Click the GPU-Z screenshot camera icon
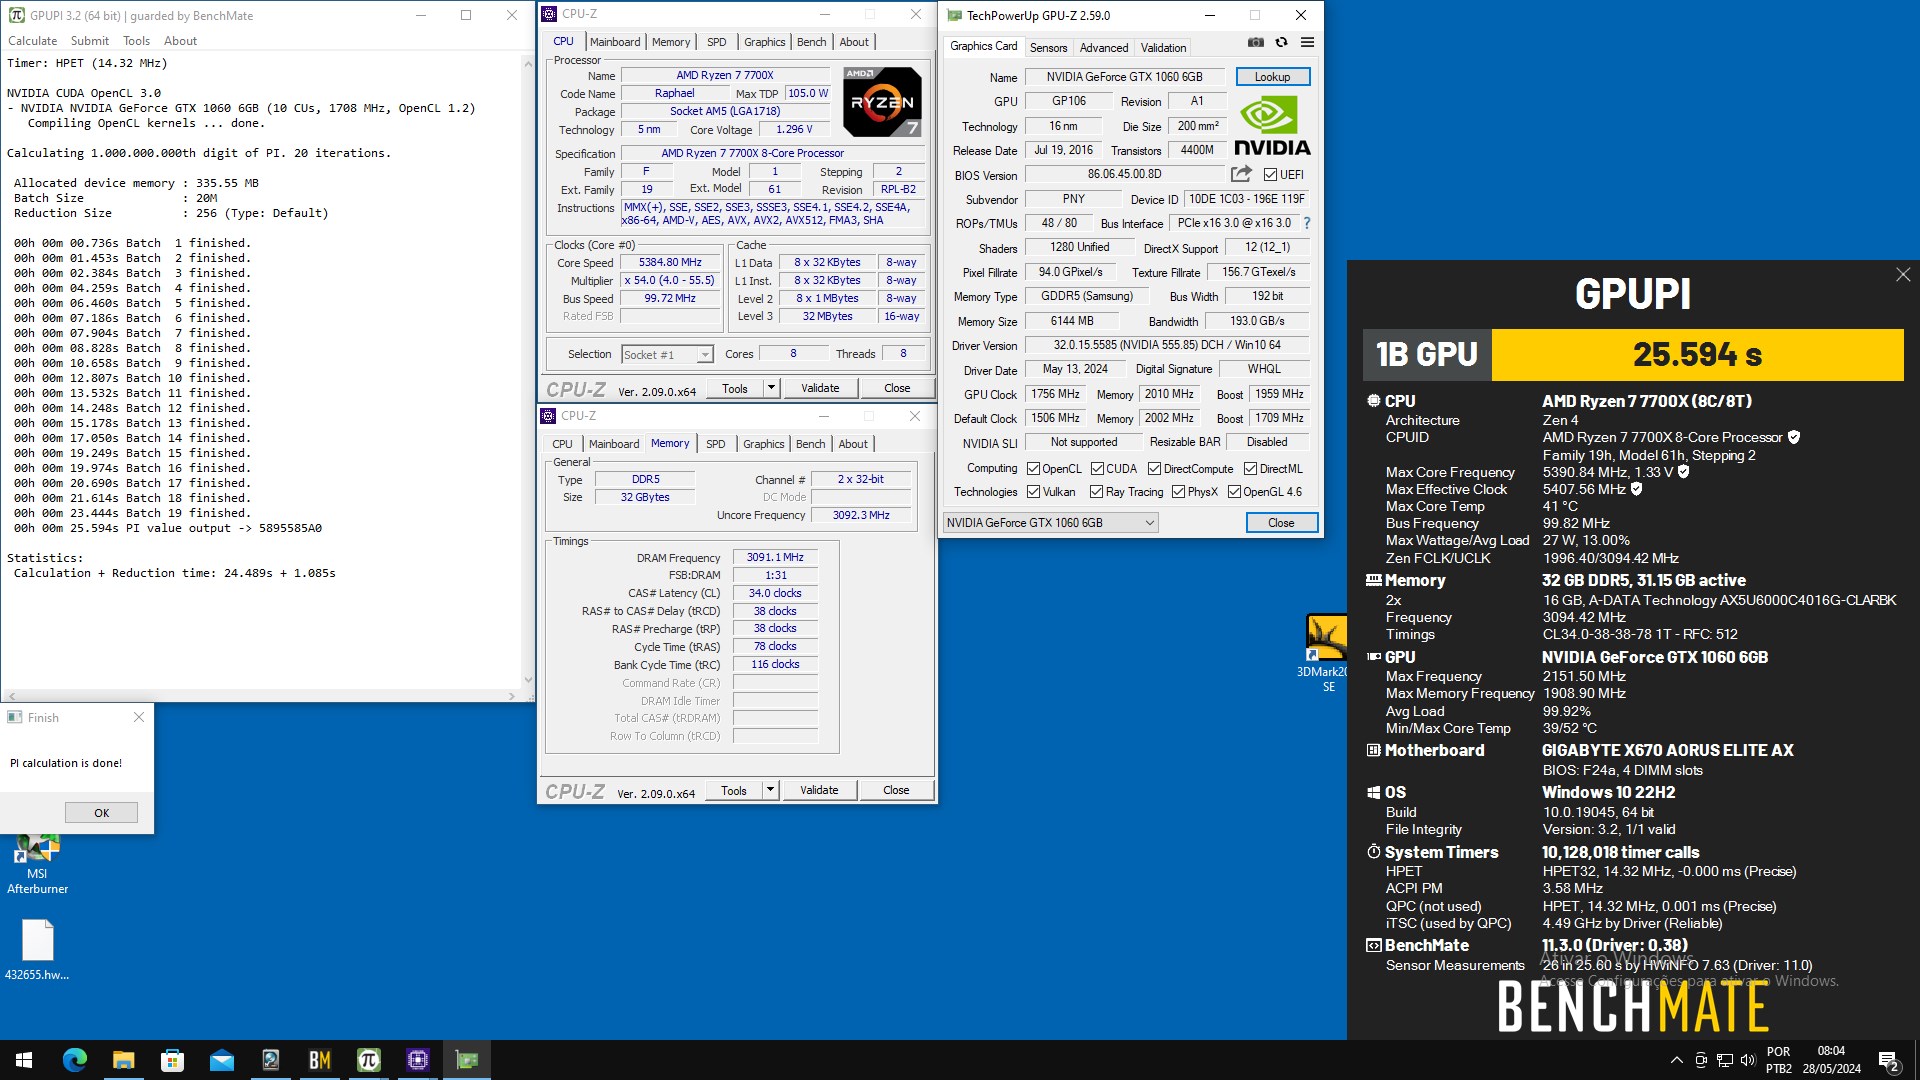1920x1080 pixels. (1256, 42)
